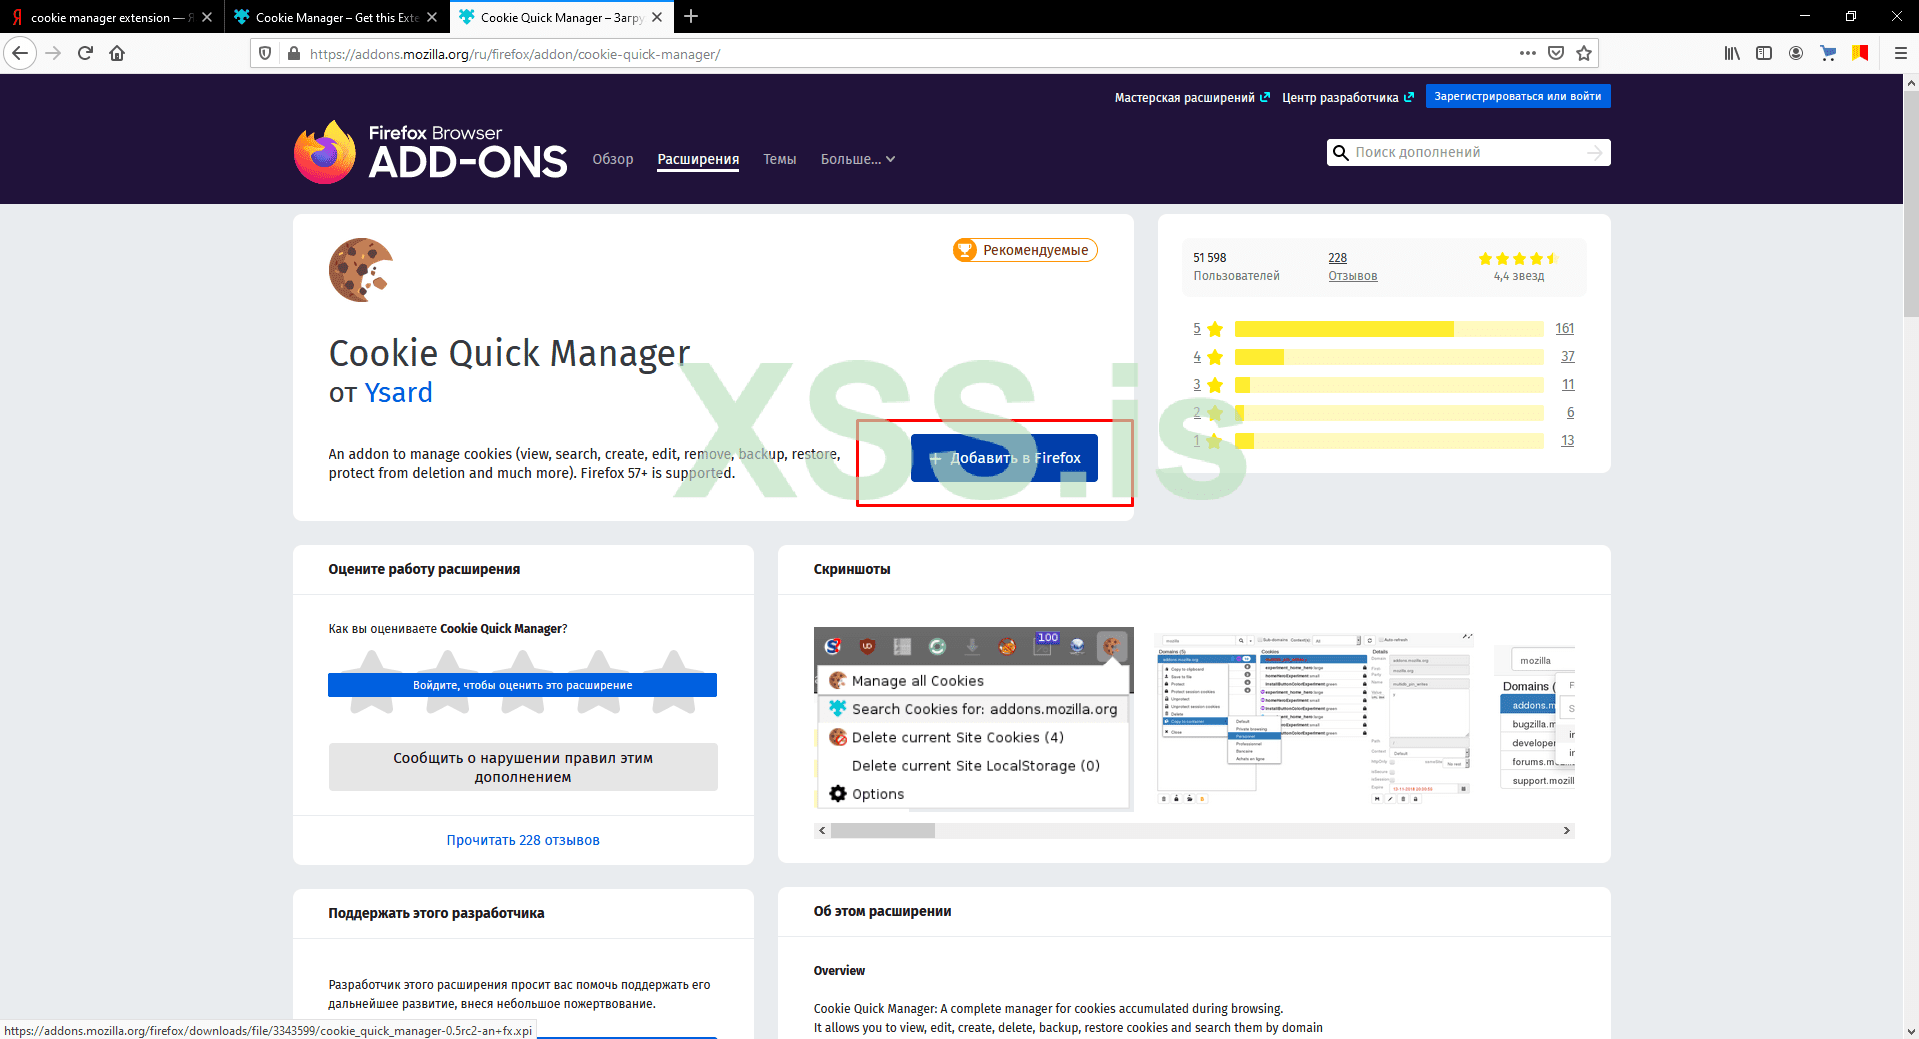
Task: Open Прочитать 228 отзывов link
Action: tap(523, 840)
